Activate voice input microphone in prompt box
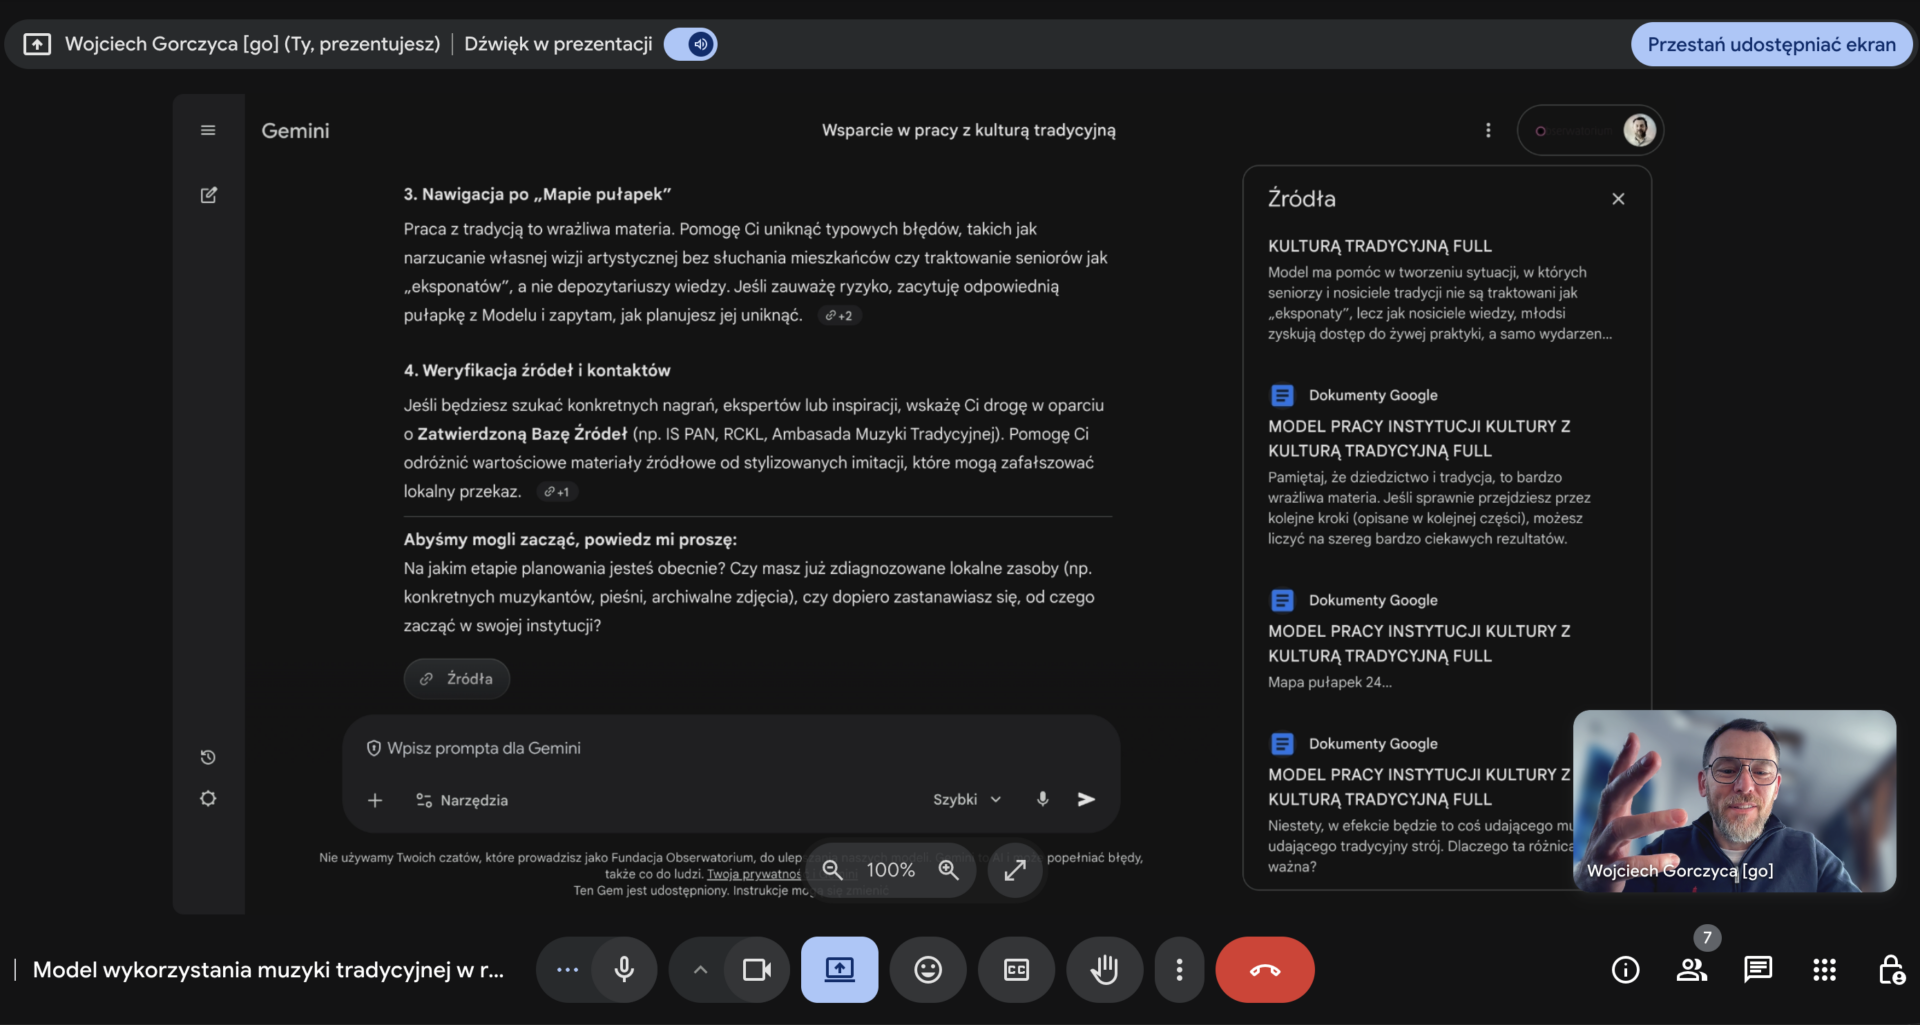This screenshot has width=1920, height=1025. (x=1042, y=799)
